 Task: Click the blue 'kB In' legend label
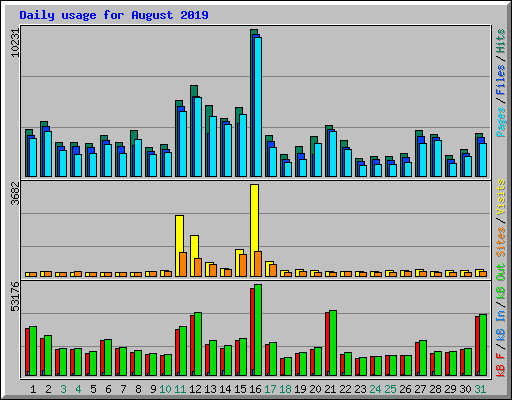click(501, 327)
